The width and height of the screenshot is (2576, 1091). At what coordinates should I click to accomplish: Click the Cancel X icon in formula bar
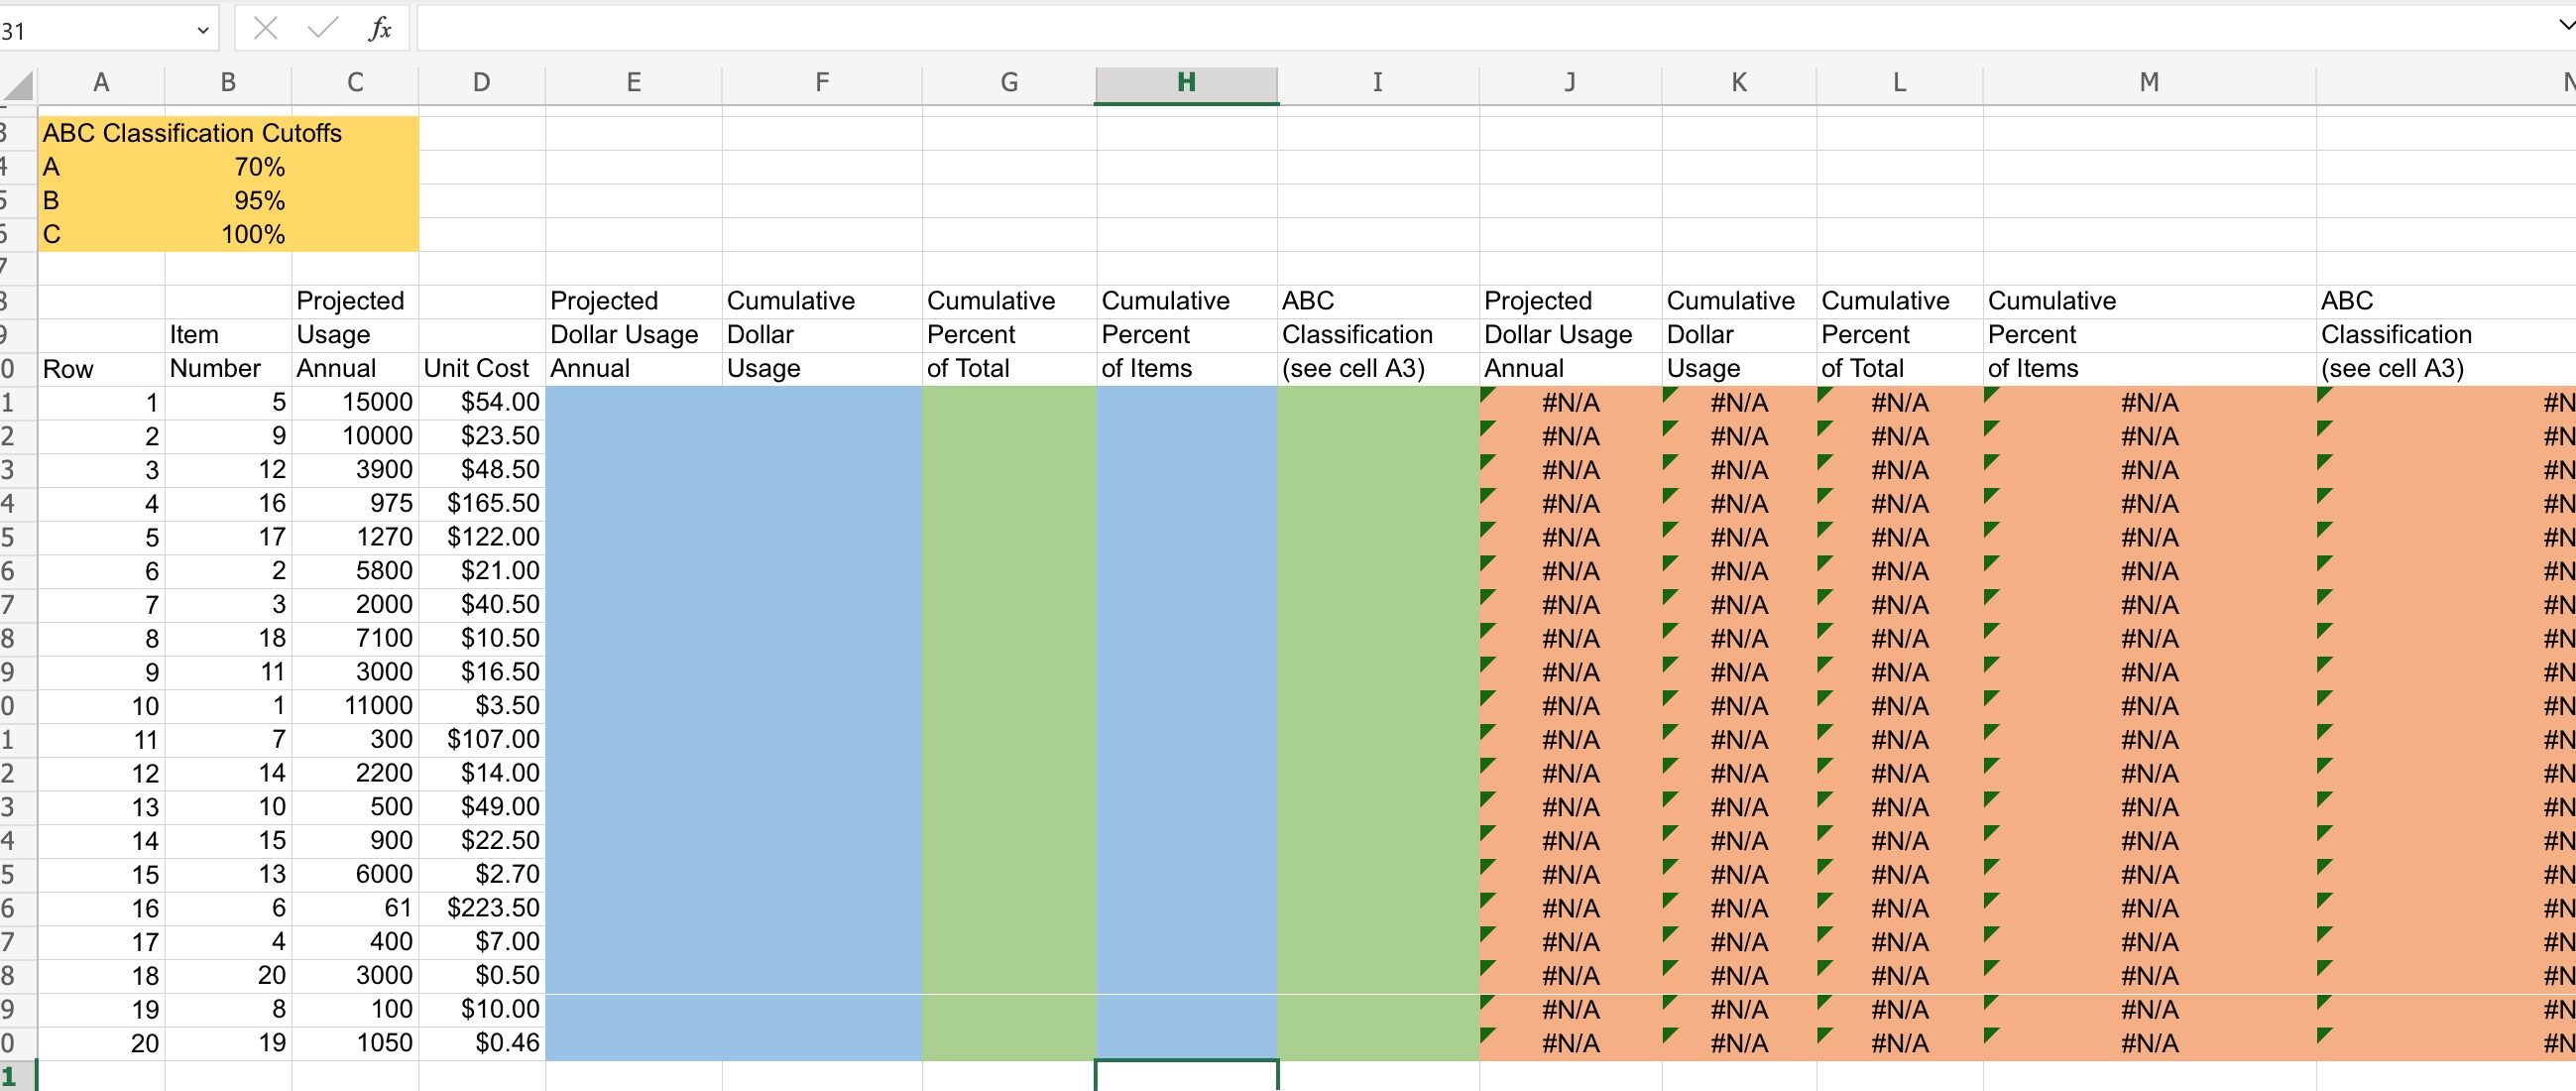[265, 29]
